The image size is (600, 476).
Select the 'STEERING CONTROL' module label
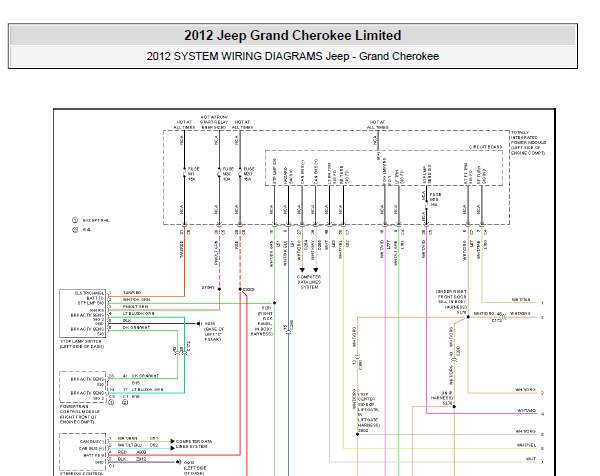[82, 474]
